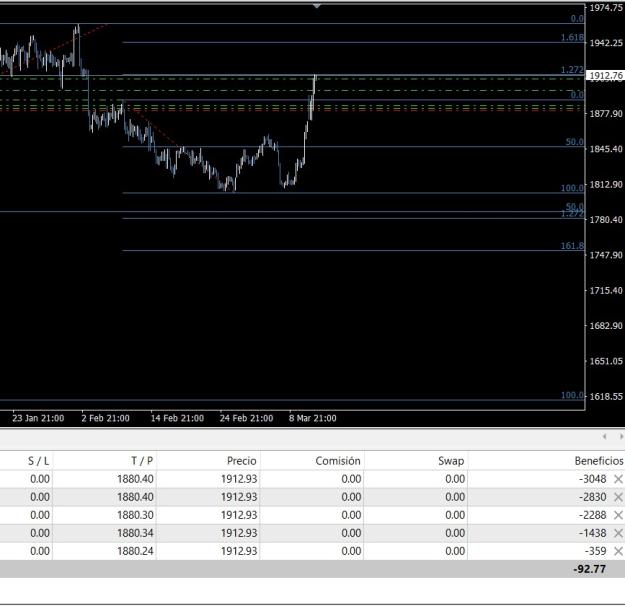Sort by S / L column header
Image resolution: width=625 pixels, height=606 pixels.
pyautogui.click(x=38, y=461)
